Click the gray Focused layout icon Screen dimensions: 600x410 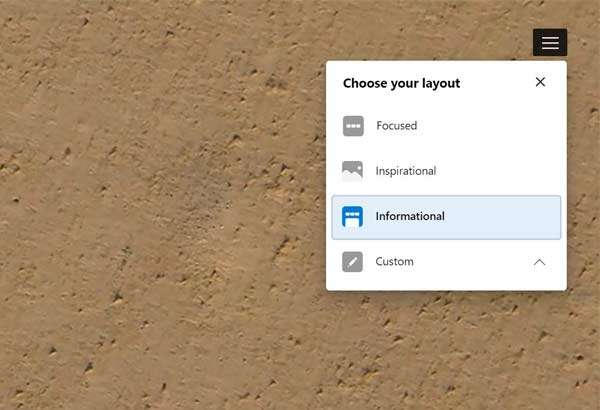pyautogui.click(x=353, y=126)
